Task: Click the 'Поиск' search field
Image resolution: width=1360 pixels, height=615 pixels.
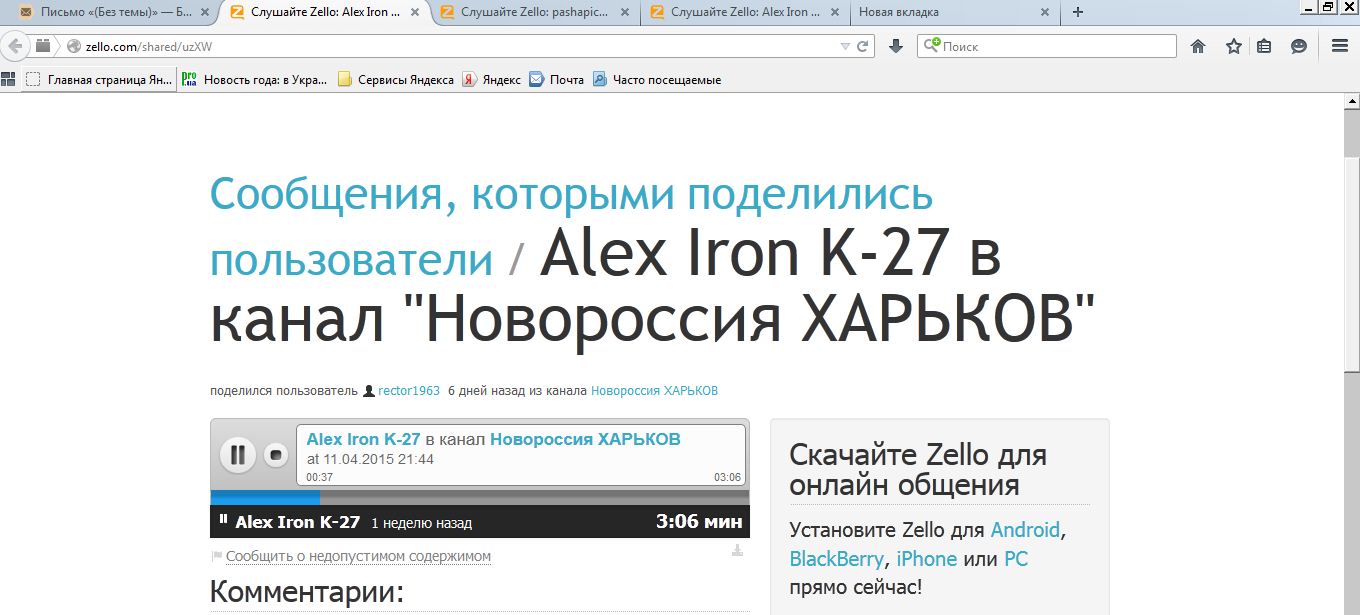Action: point(1055,46)
